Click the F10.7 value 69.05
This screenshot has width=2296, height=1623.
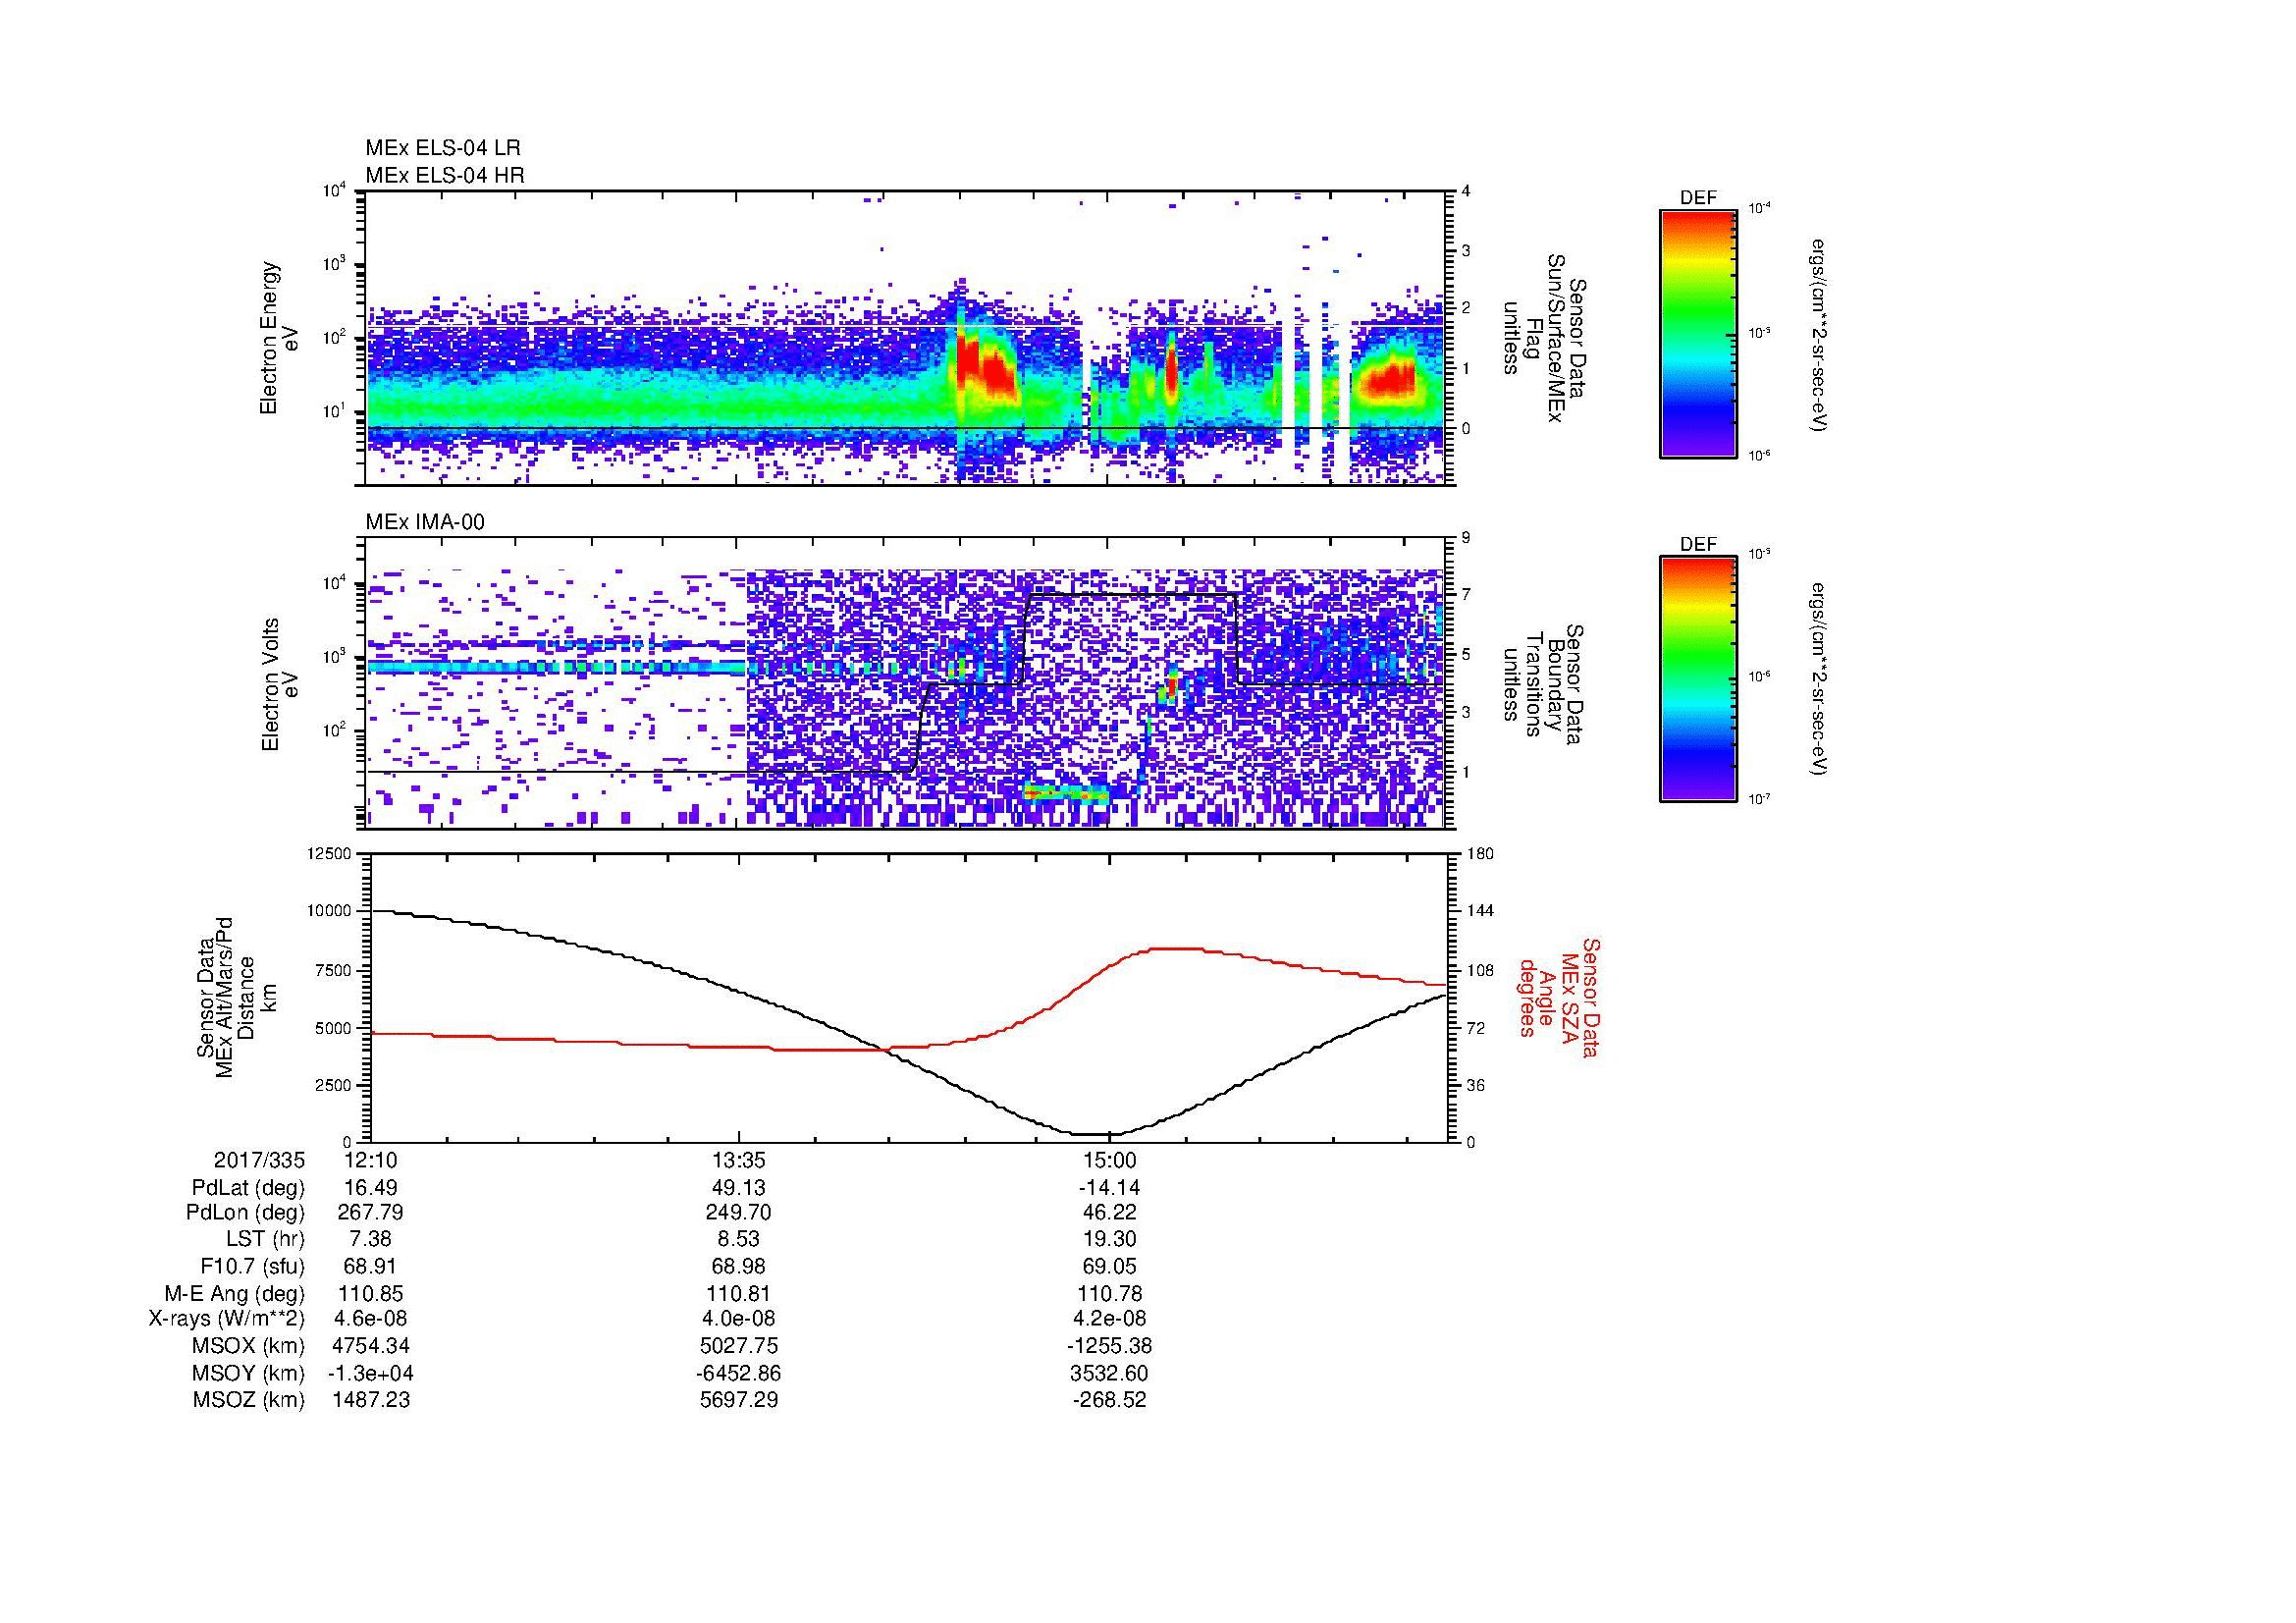1110,1266
